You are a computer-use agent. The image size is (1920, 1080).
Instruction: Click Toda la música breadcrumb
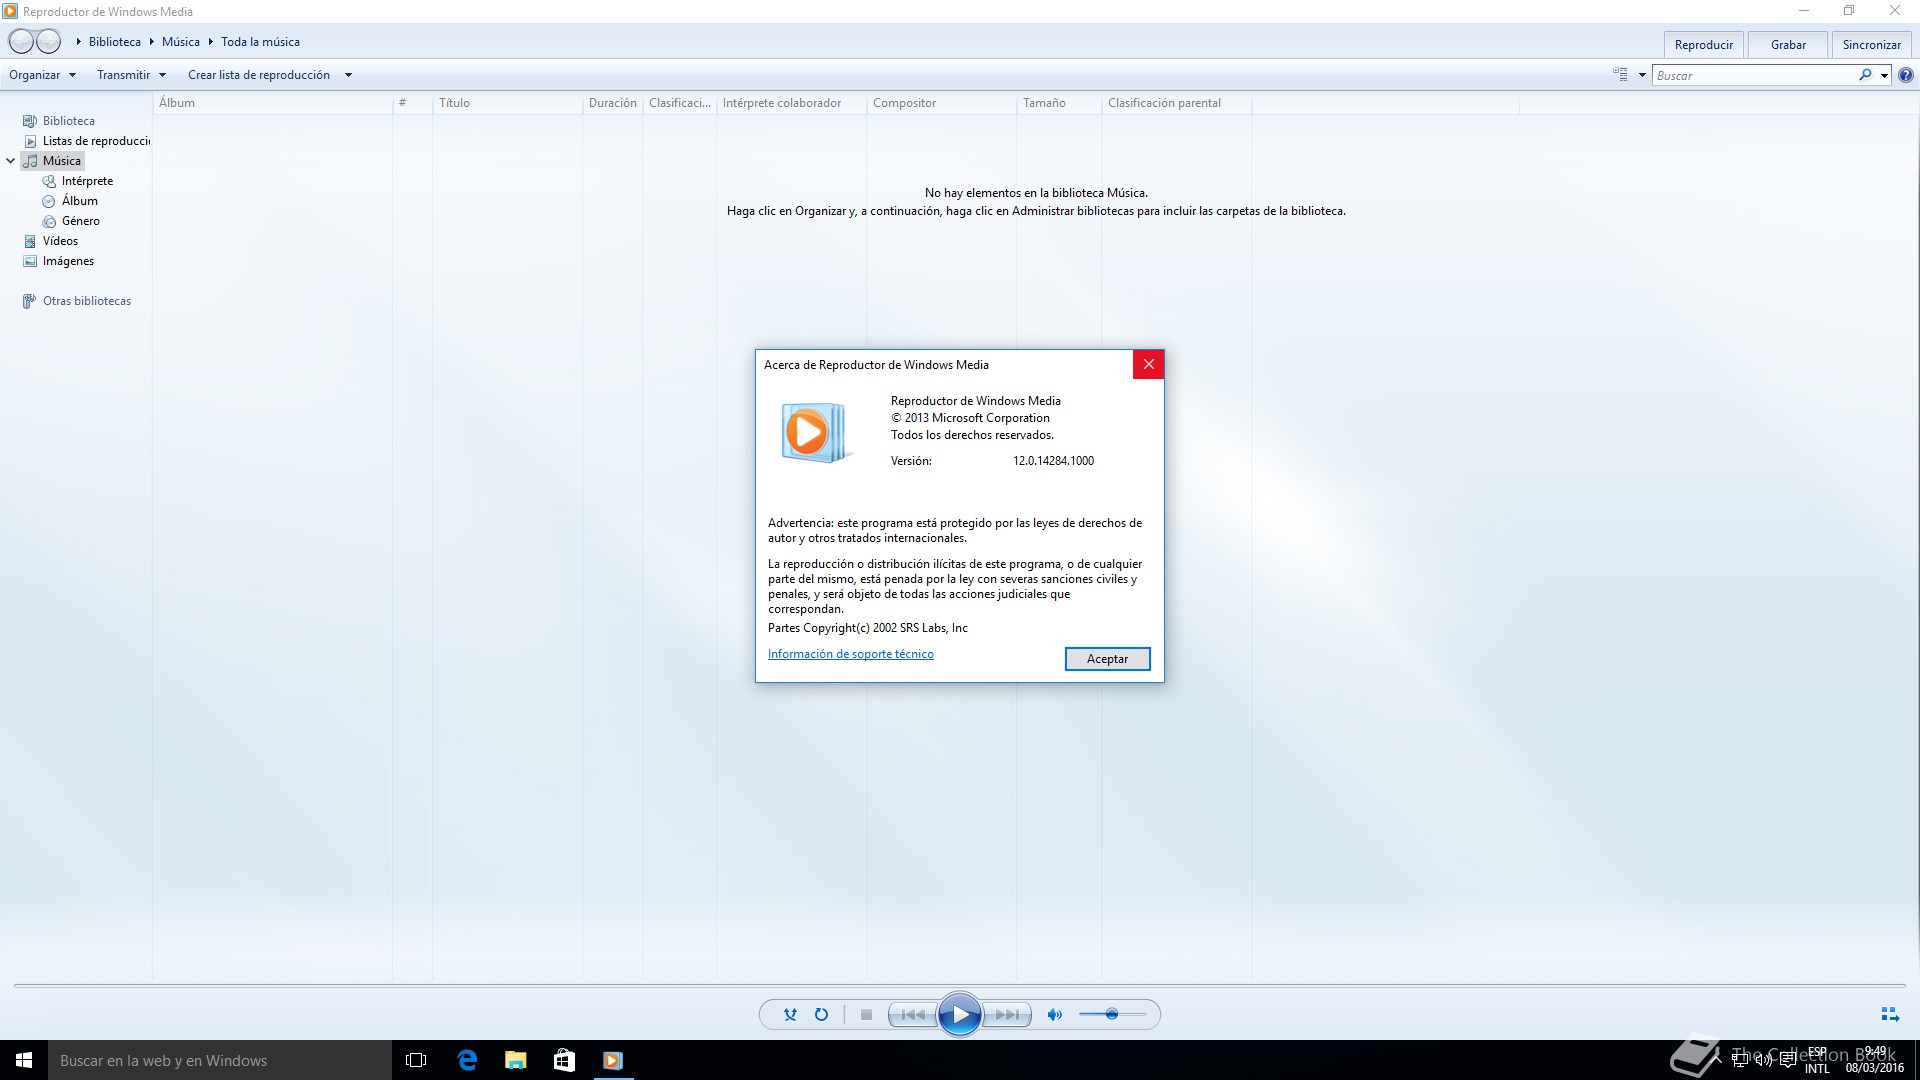[x=260, y=42]
